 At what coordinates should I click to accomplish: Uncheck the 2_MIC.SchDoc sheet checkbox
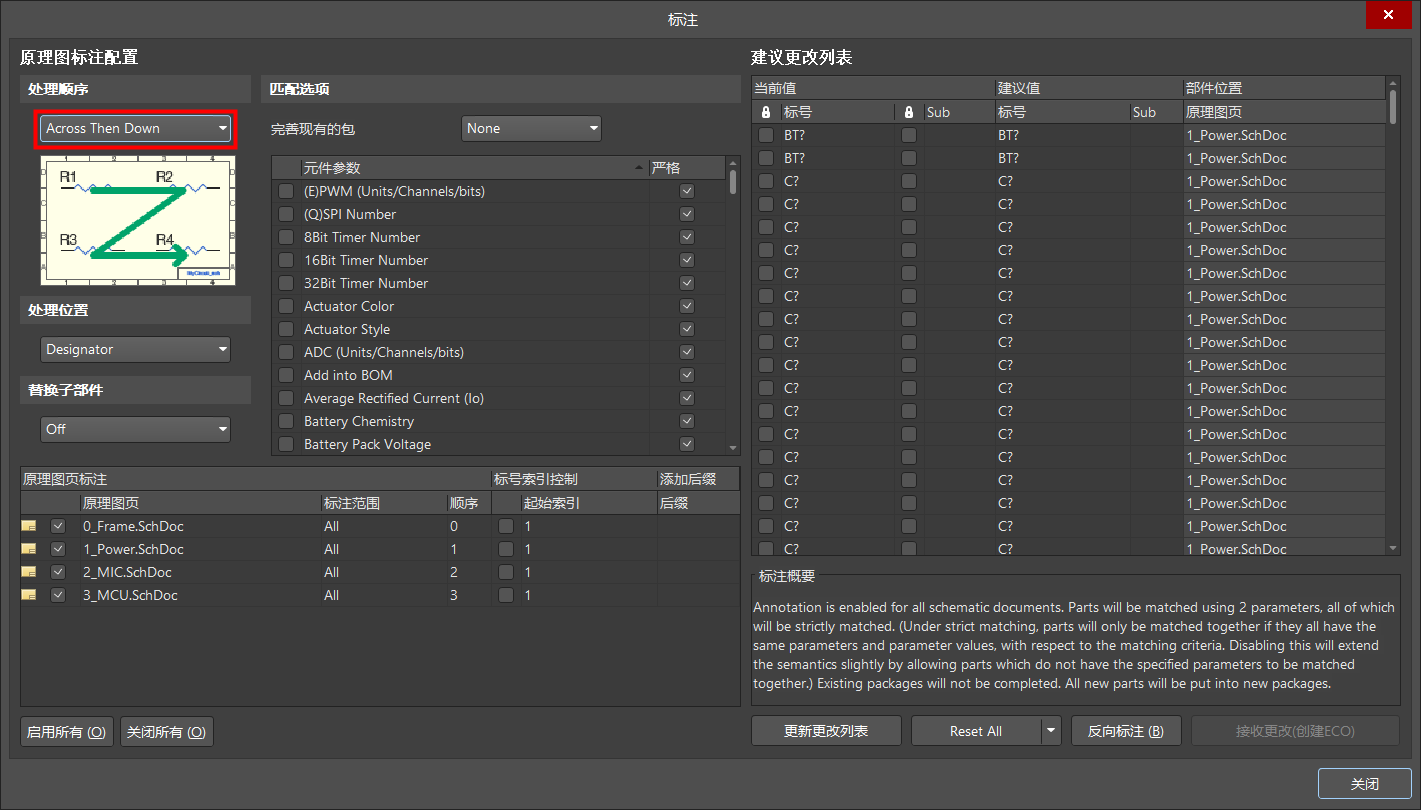(x=58, y=572)
